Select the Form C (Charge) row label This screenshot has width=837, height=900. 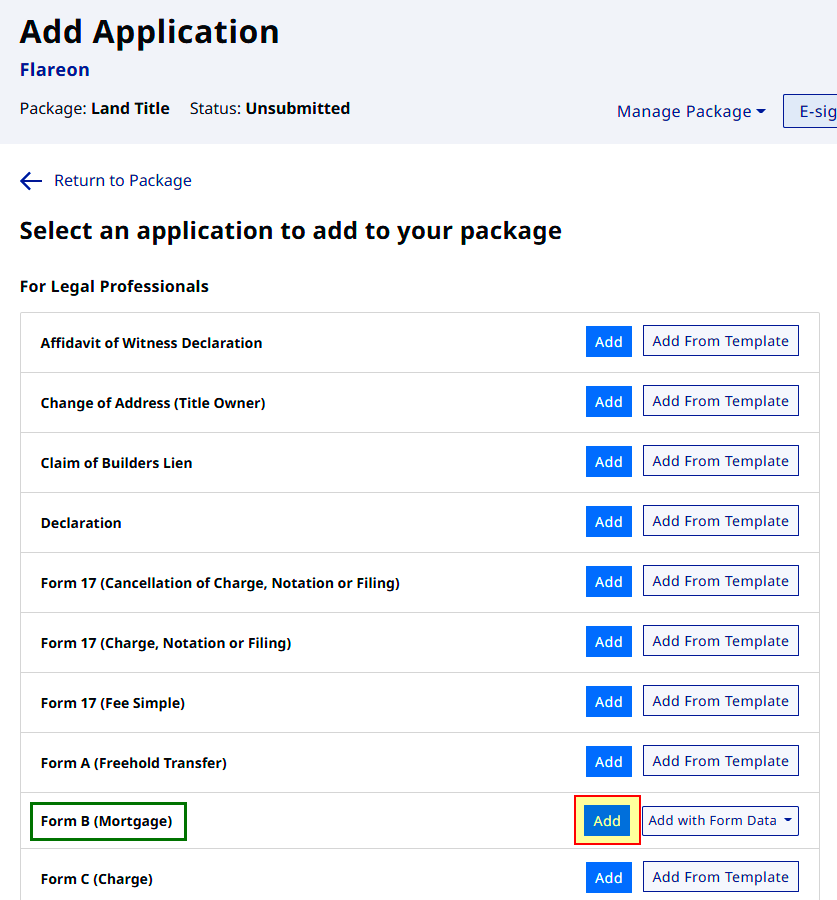click(x=96, y=879)
